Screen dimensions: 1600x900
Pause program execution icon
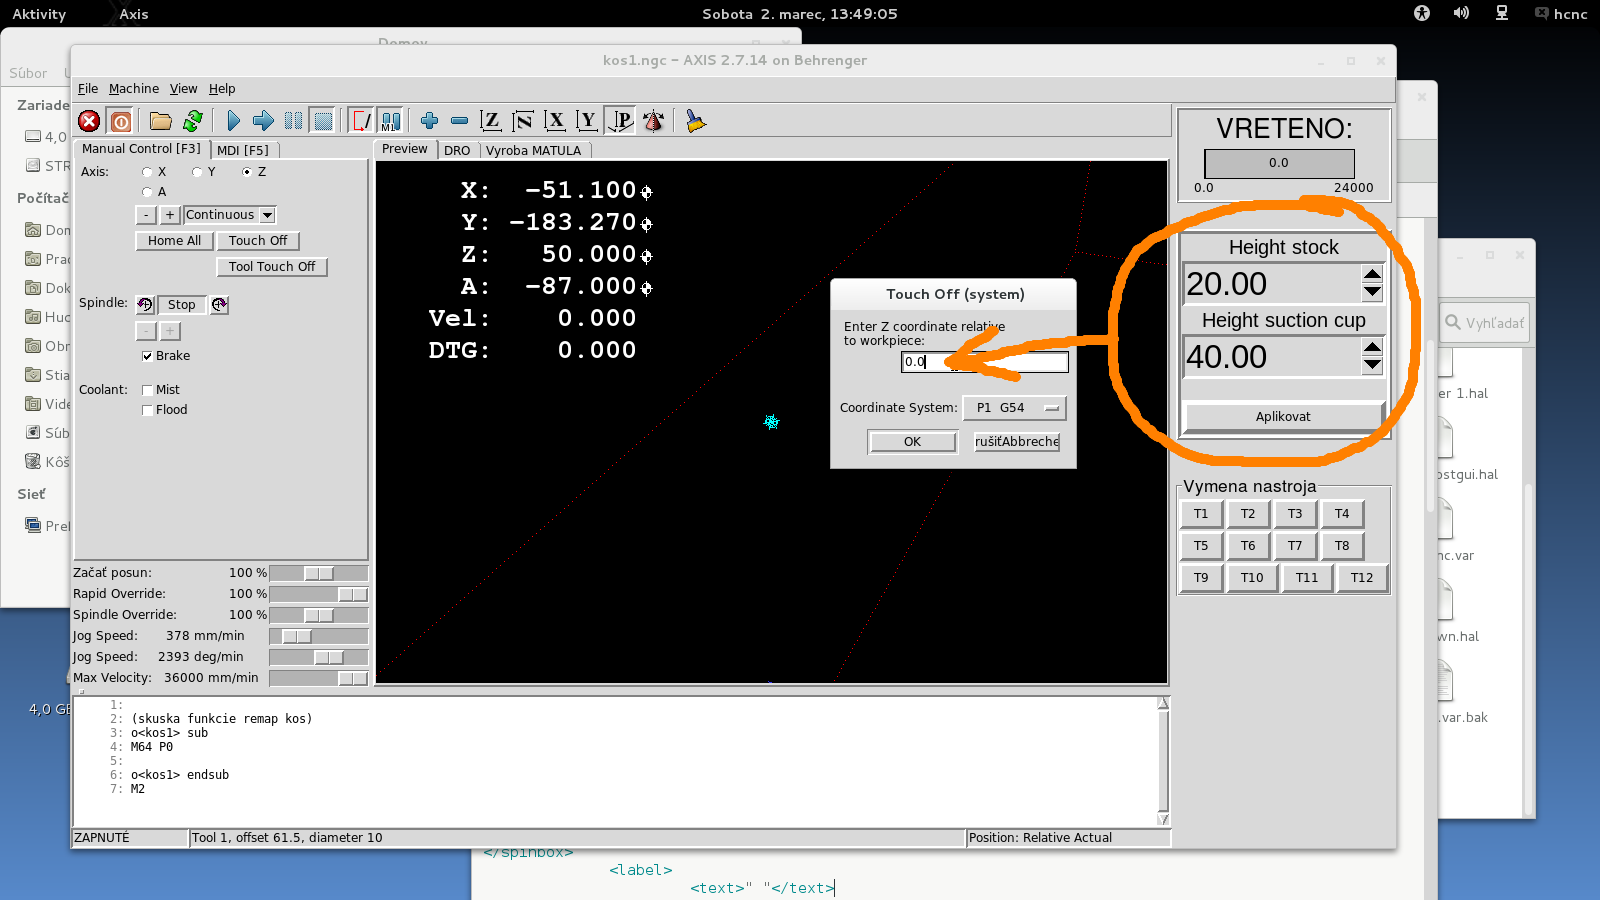click(293, 121)
